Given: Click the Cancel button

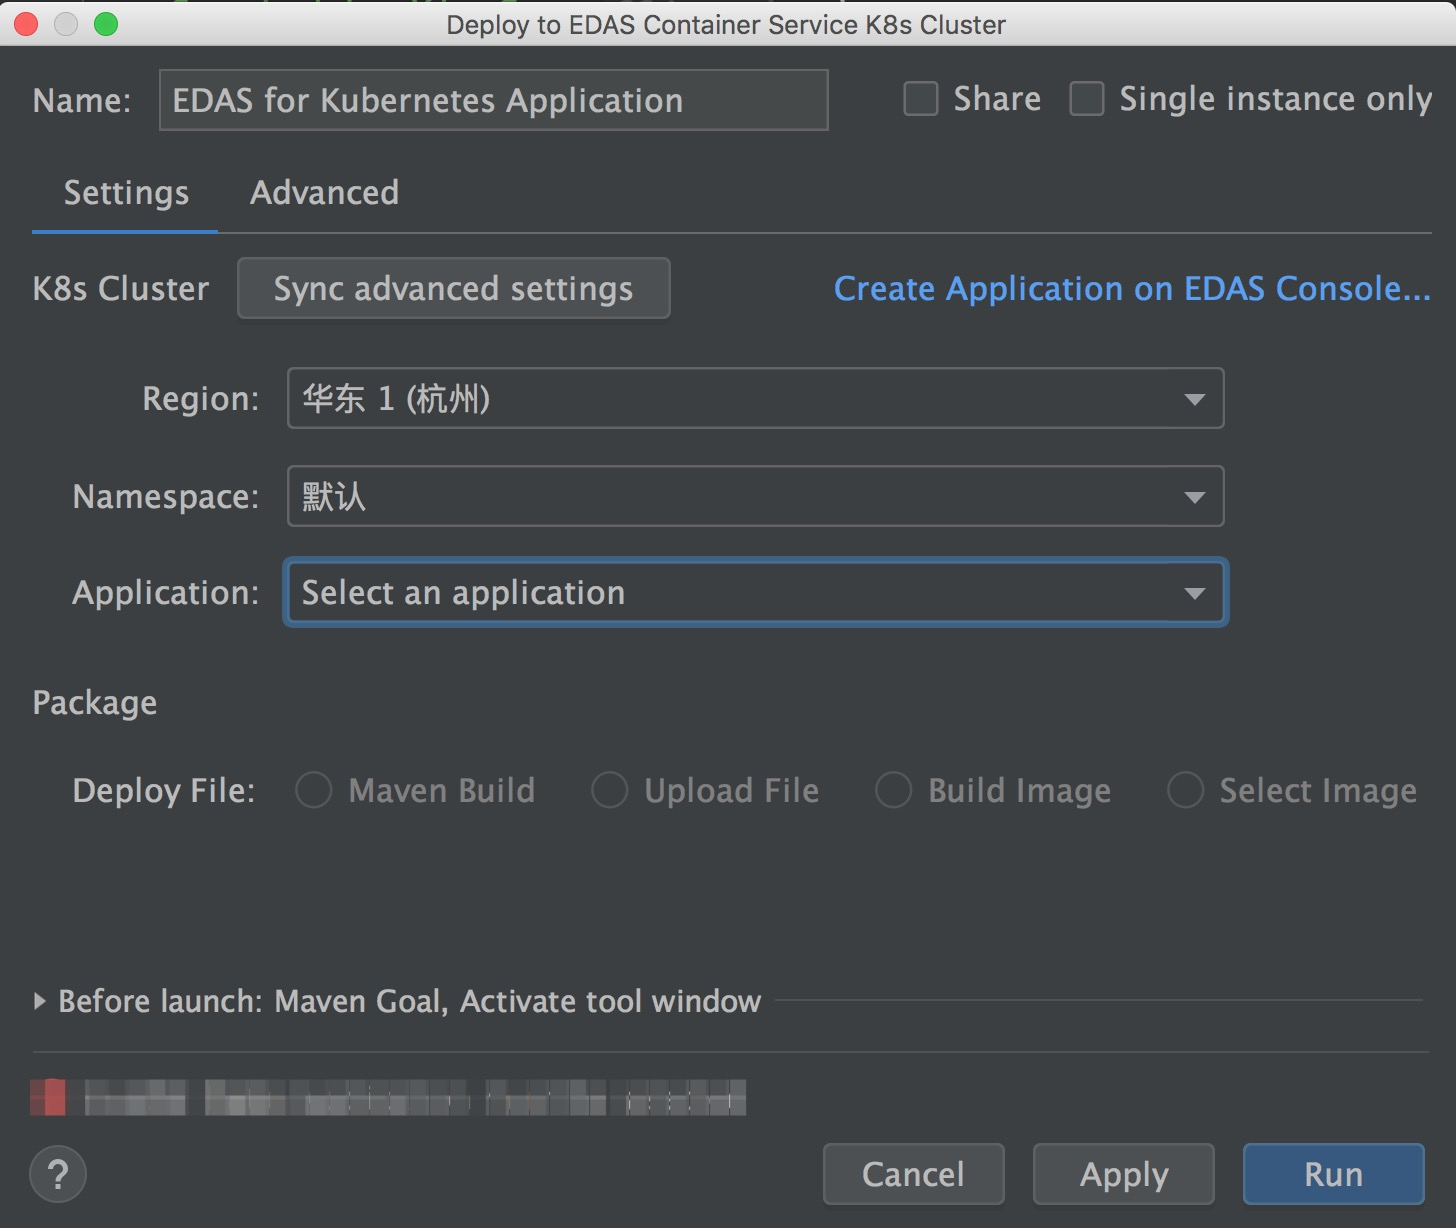Looking at the screenshot, I should pos(913,1174).
